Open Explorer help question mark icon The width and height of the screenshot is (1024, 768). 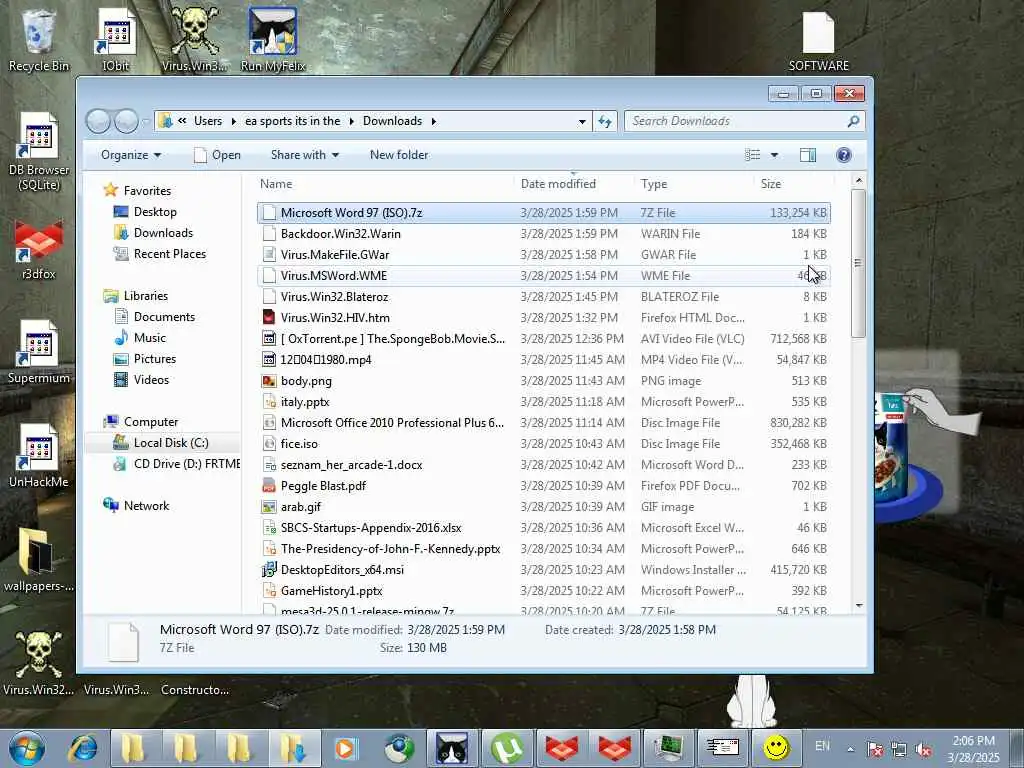(844, 155)
